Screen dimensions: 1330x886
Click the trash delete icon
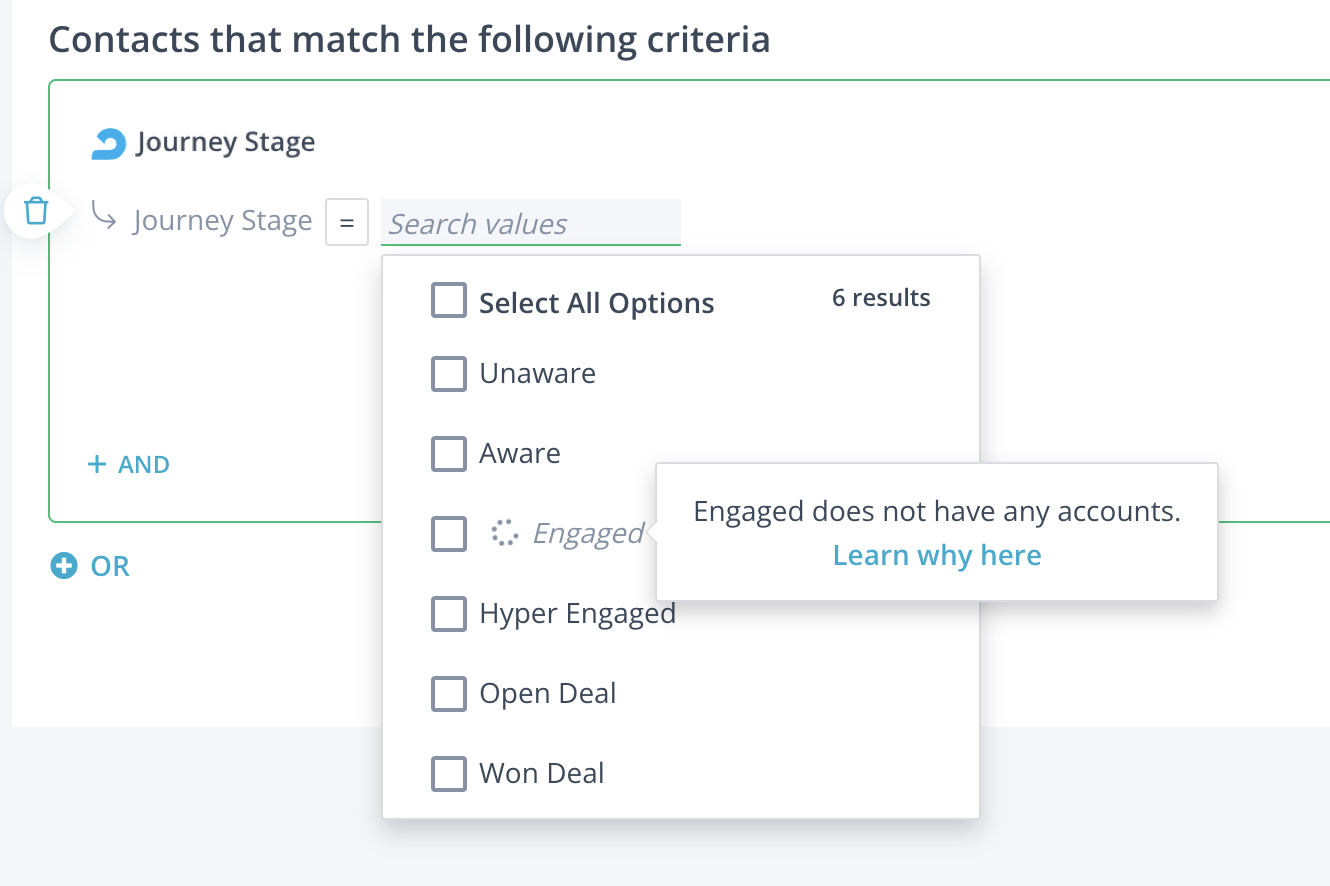click(x=36, y=211)
